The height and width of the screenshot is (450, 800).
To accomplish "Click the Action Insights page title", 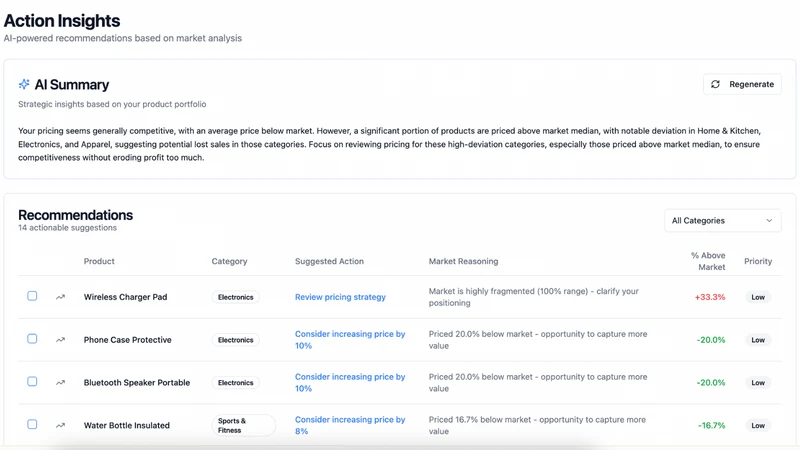I will click(62, 21).
